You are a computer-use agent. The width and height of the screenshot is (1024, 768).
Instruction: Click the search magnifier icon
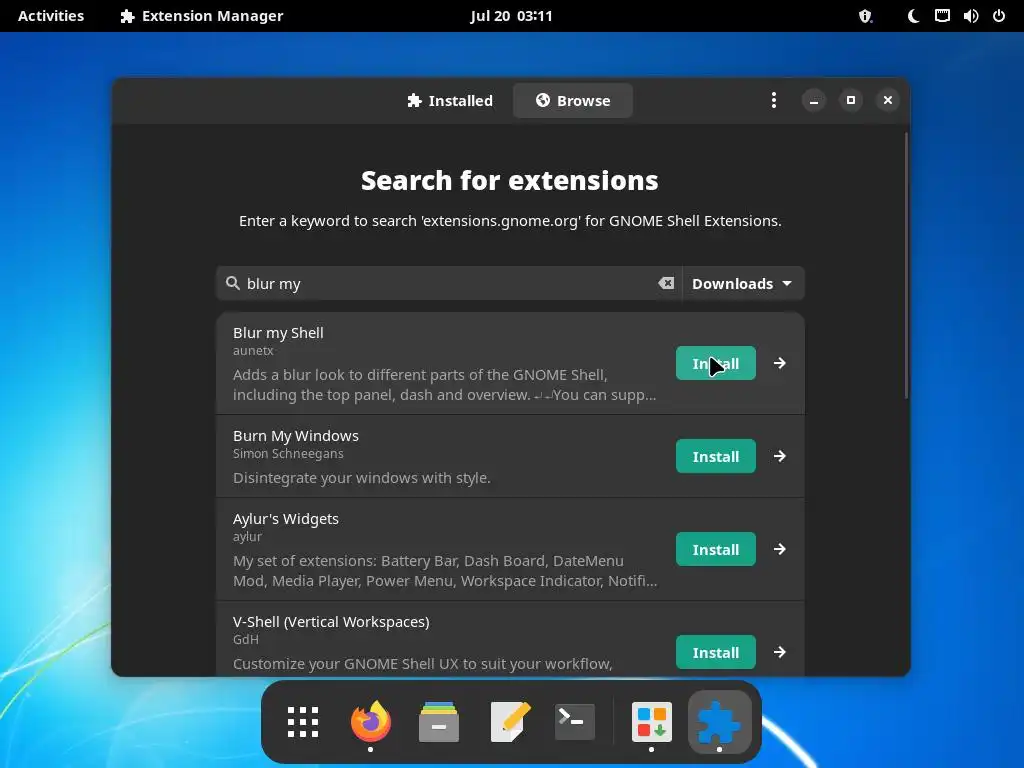[x=232, y=283]
